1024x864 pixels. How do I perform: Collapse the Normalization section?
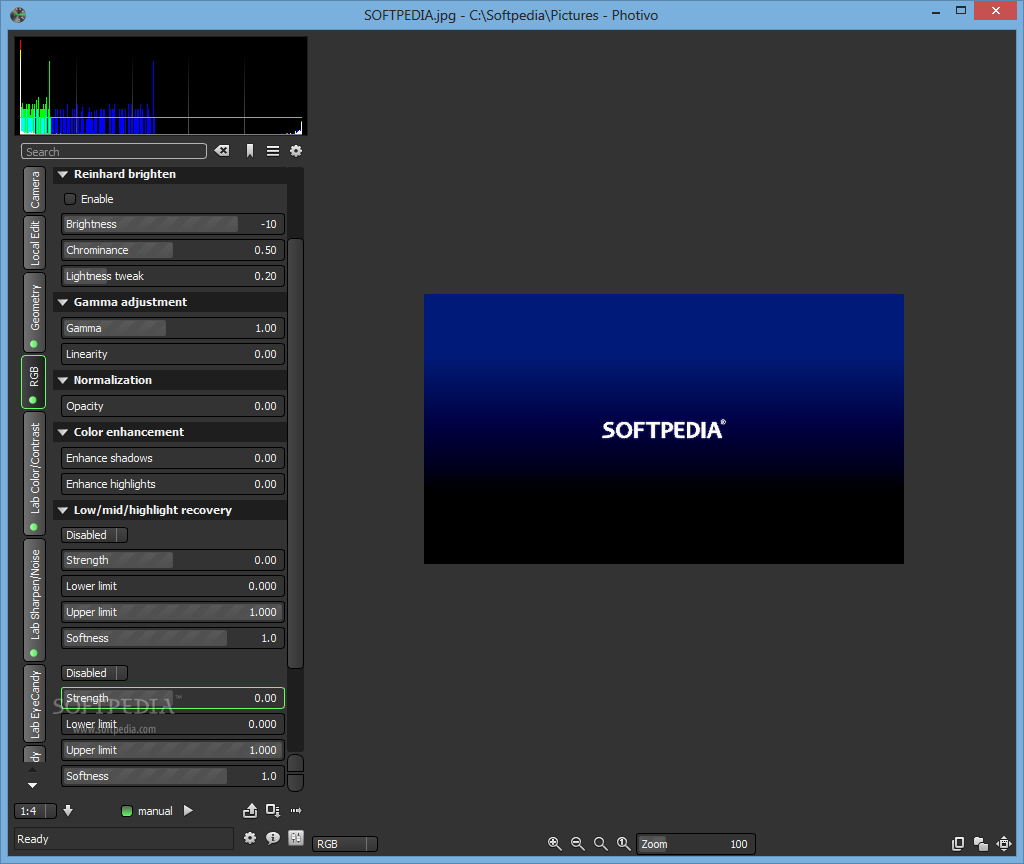[63, 380]
